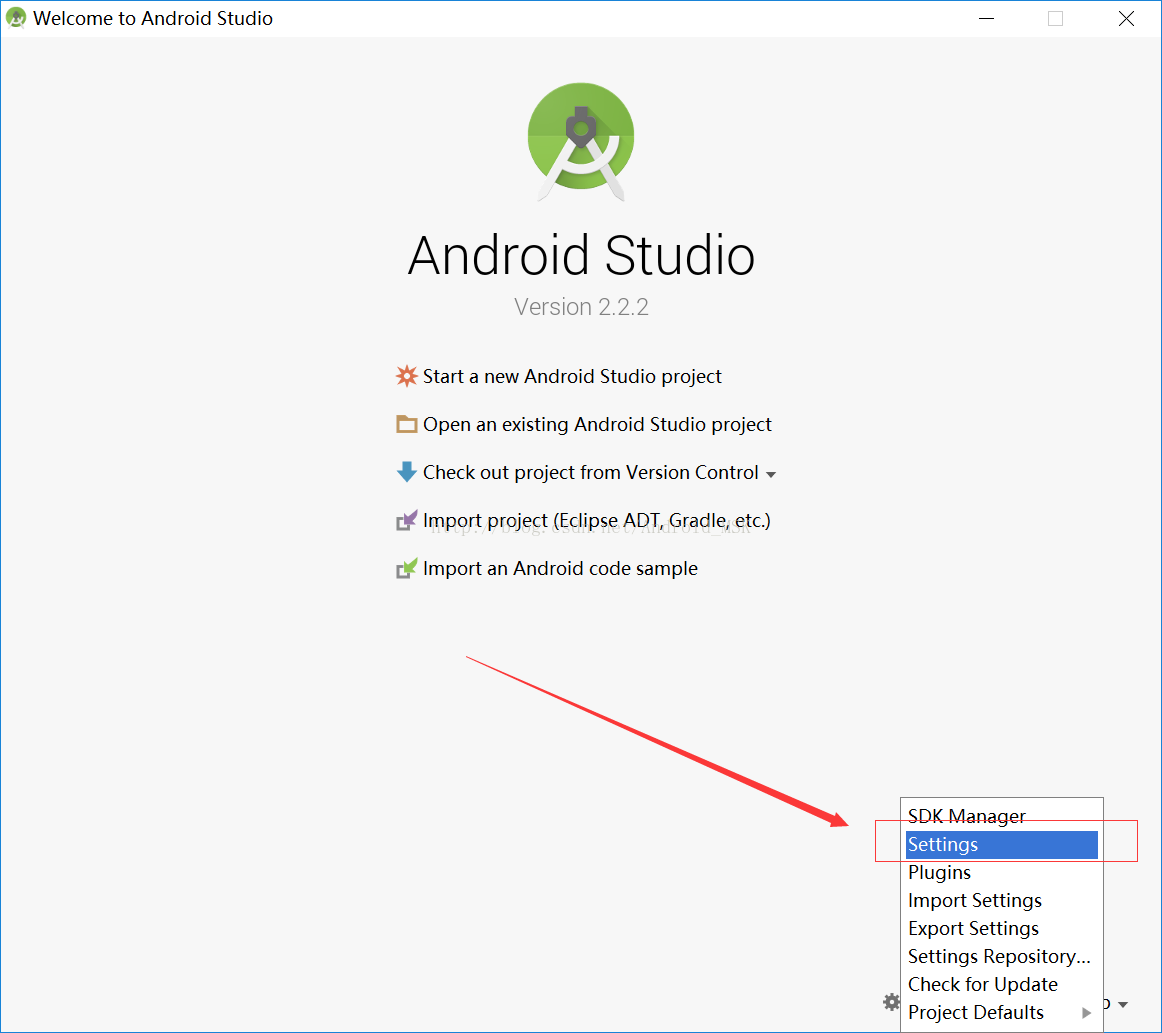
Task: Click the Android Studio heading text
Action: [x=581, y=256]
